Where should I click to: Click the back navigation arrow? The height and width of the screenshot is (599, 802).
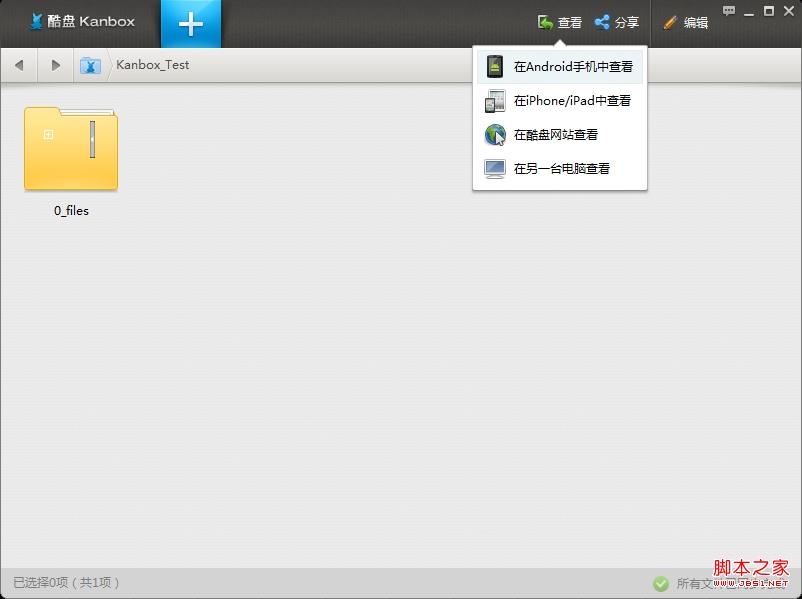click(20, 64)
